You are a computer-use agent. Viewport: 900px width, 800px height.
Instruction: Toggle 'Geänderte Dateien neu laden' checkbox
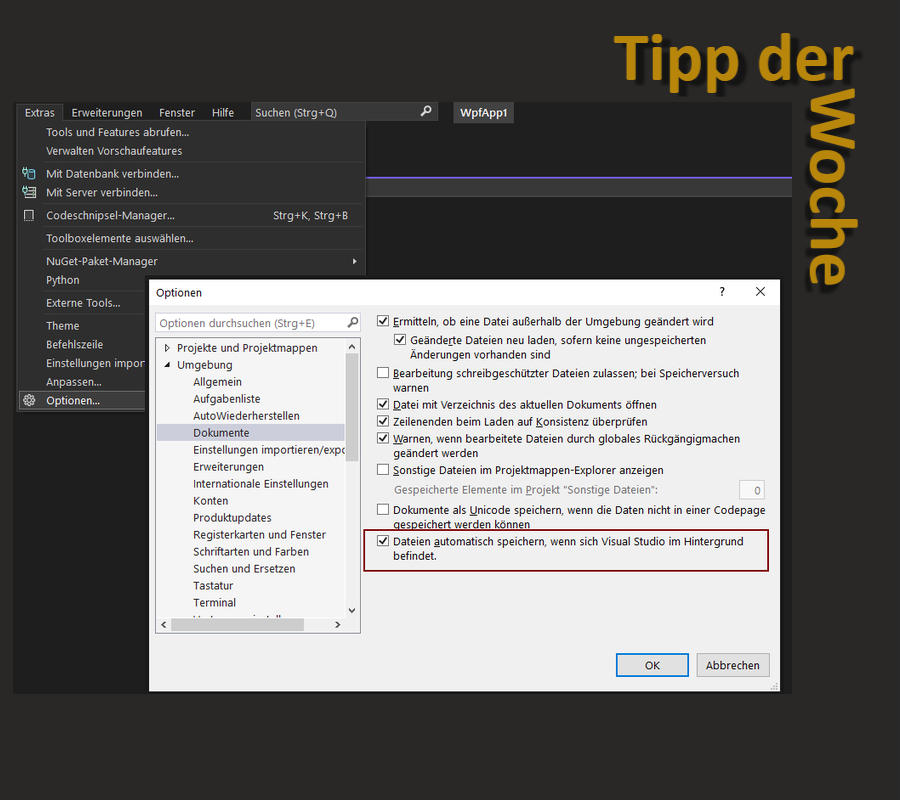click(400, 340)
